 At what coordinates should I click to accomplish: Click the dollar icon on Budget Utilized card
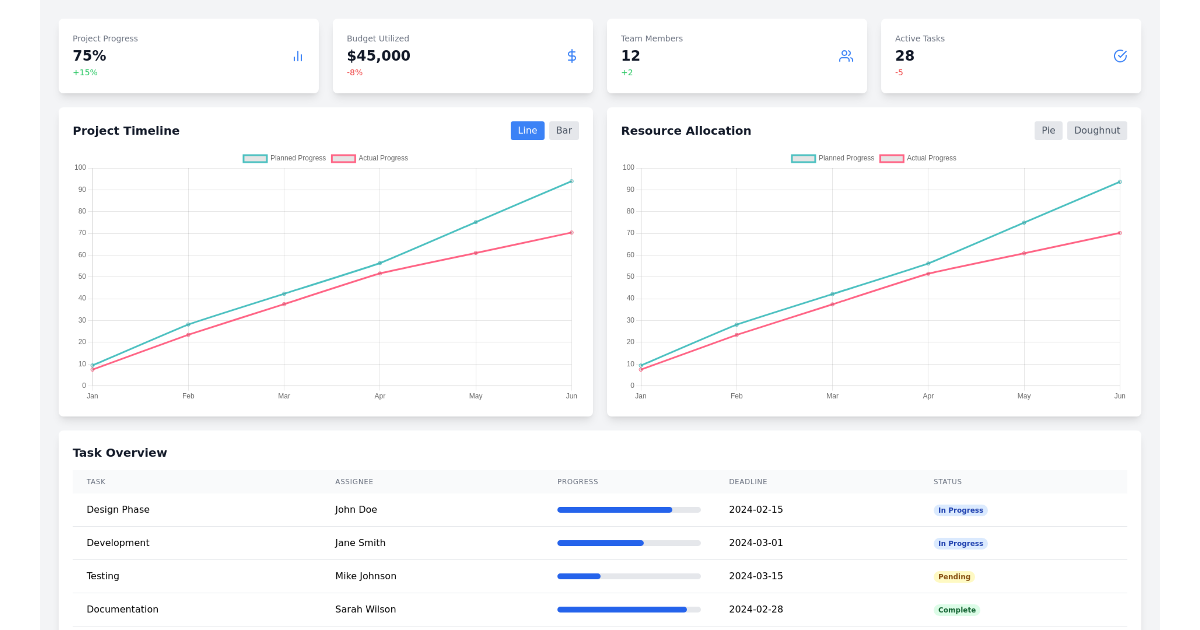[x=571, y=56]
